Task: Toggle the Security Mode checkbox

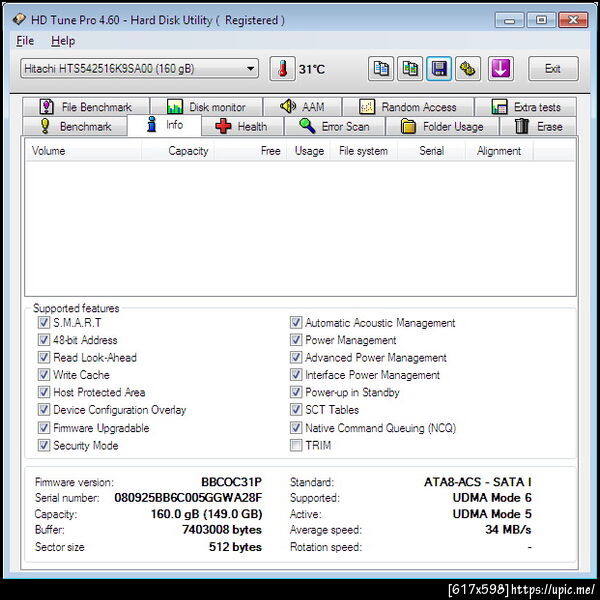Action: tap(44, 445)
